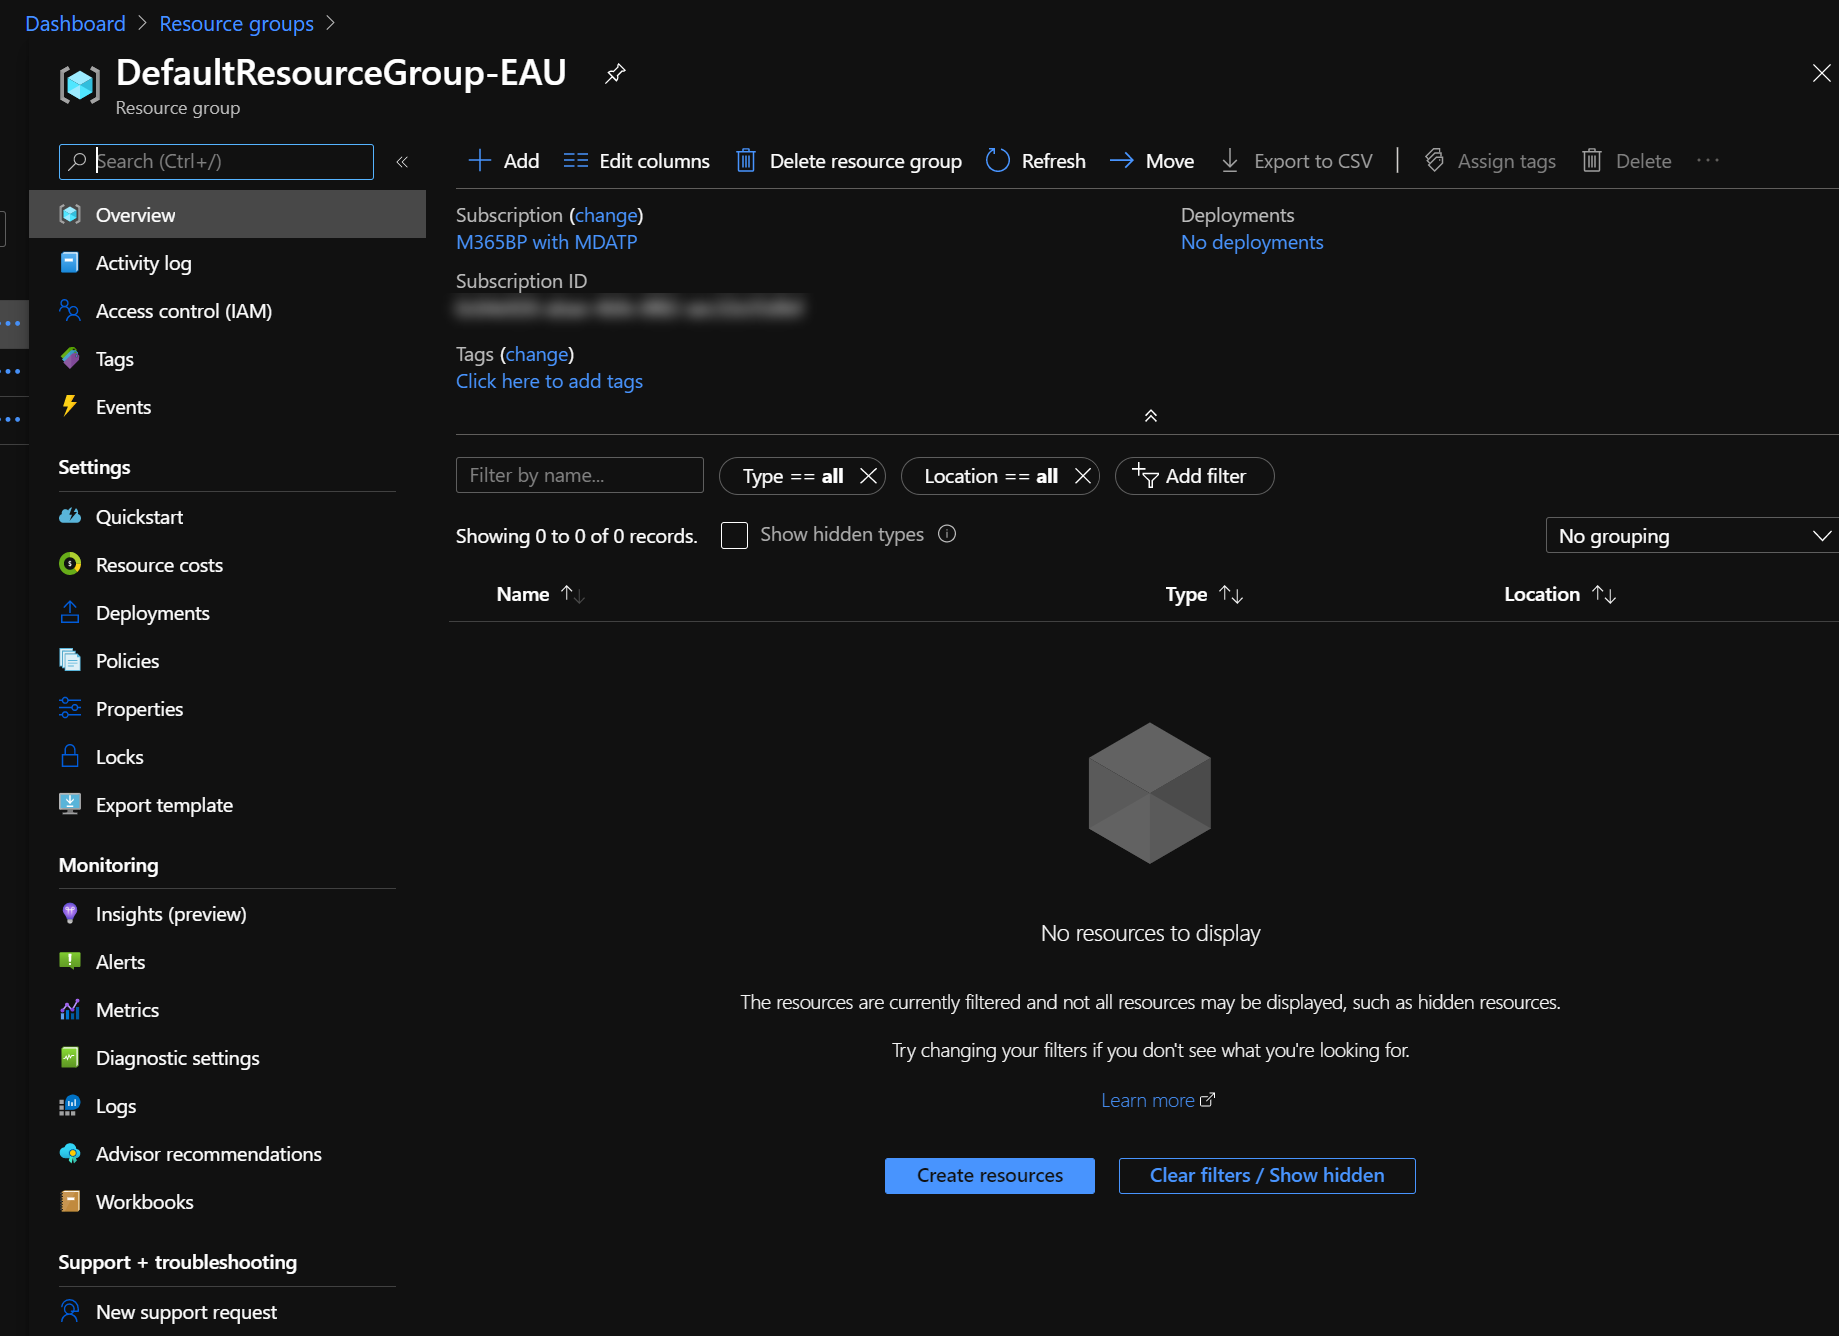Collapse the left navigation menu
Viewport: 1839px width, 1336px height.
coord(402,162)
